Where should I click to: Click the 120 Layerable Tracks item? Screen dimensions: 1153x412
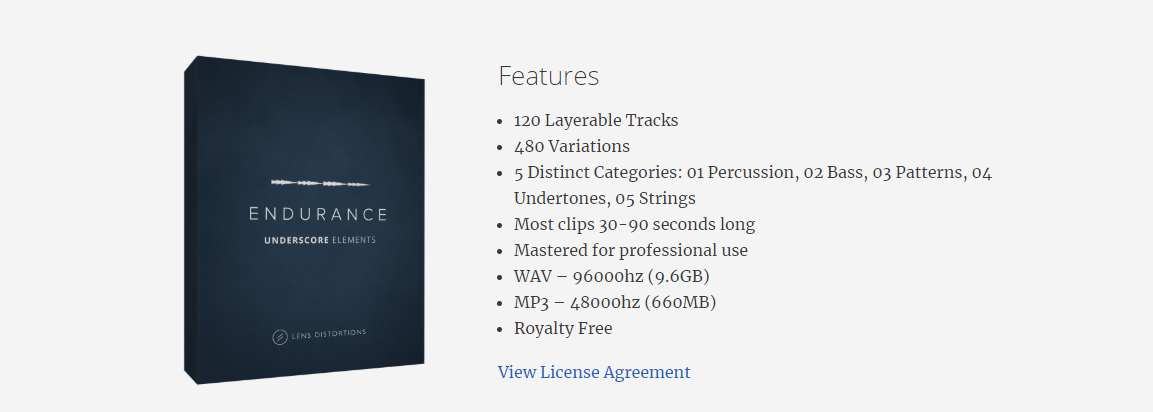point(596,121)
